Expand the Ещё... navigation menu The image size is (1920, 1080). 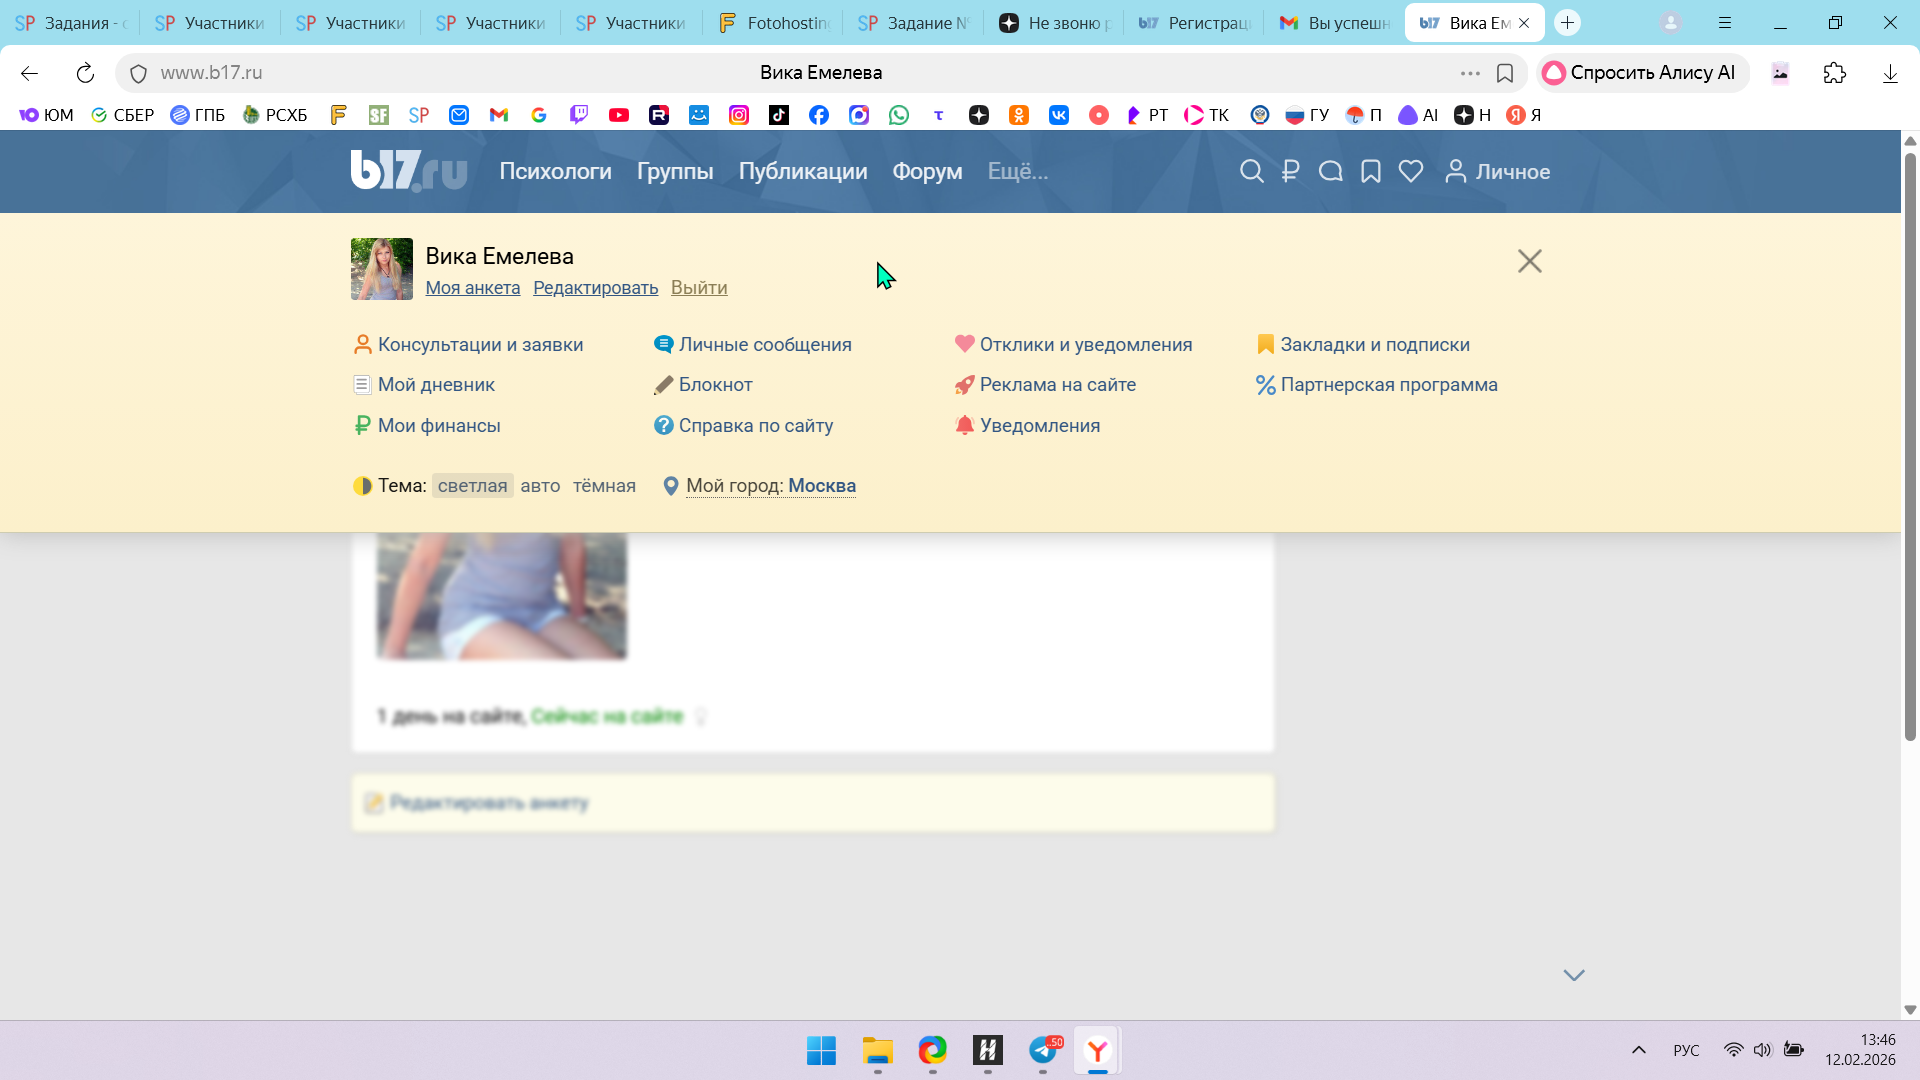click(x=1017, y=172)
